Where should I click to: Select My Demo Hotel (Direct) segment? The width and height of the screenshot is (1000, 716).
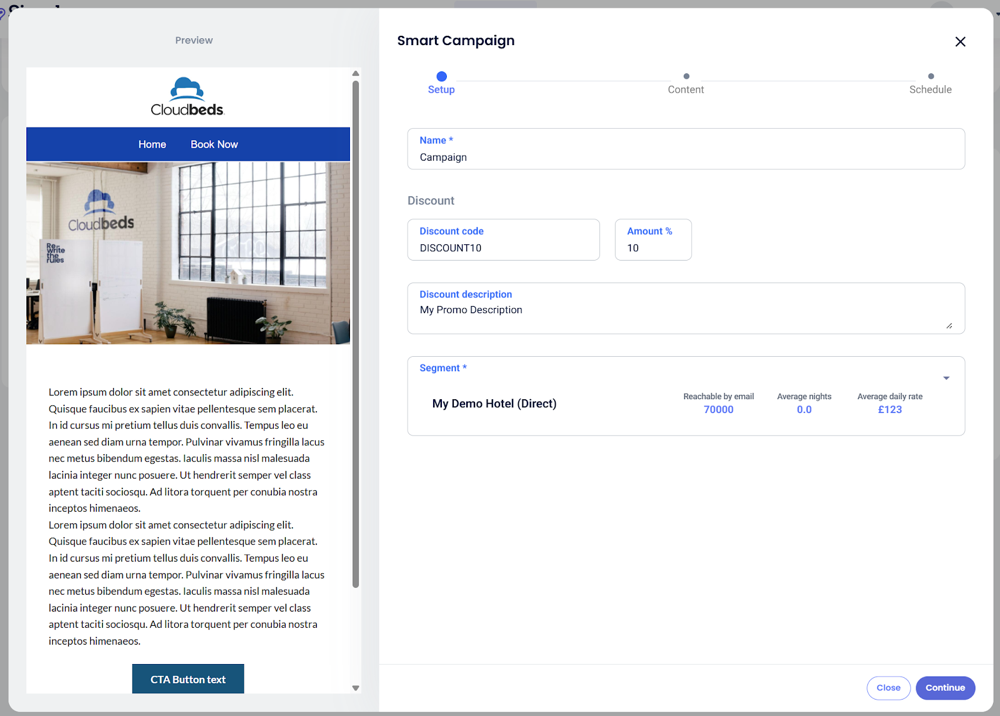point(494,404)
